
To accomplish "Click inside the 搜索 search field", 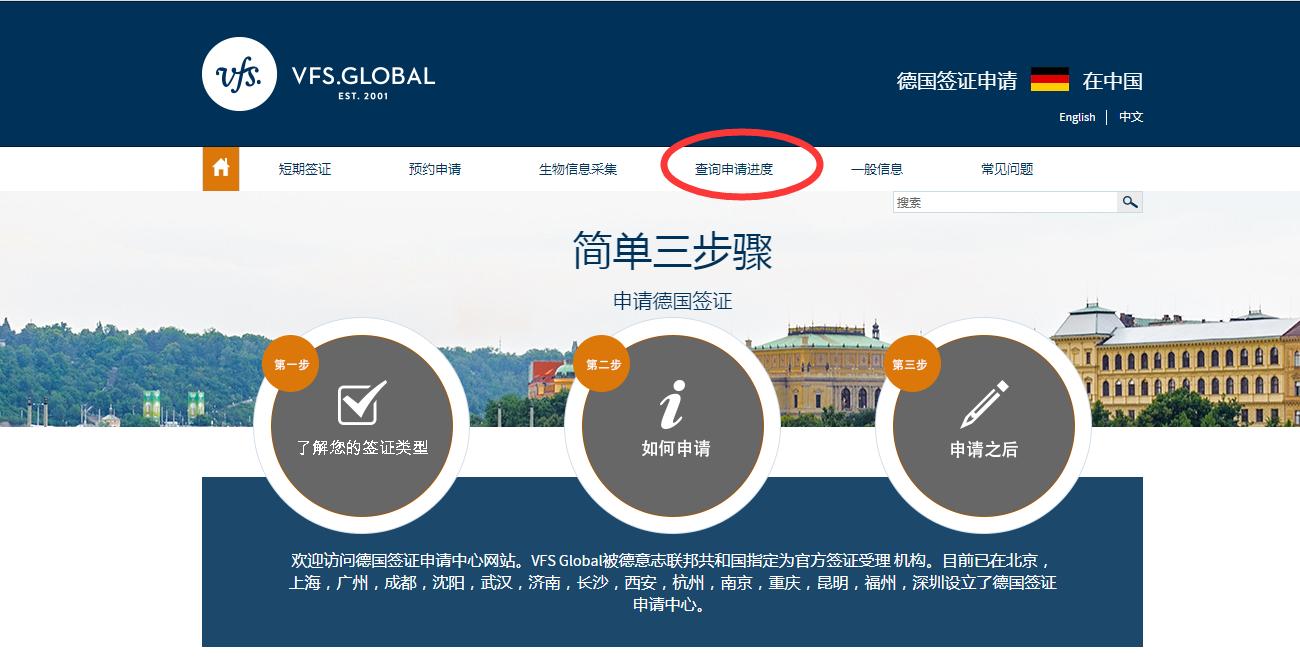I will 1000,202.
